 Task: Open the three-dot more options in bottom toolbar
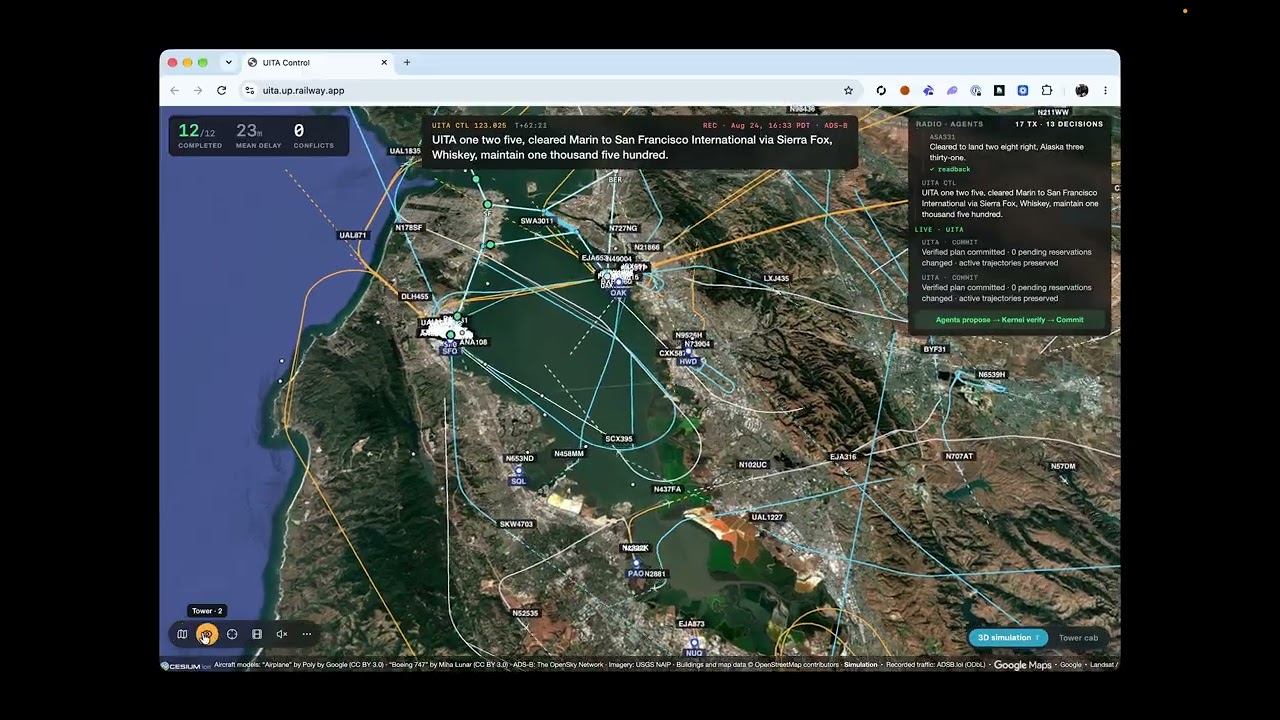pos(307,634)
